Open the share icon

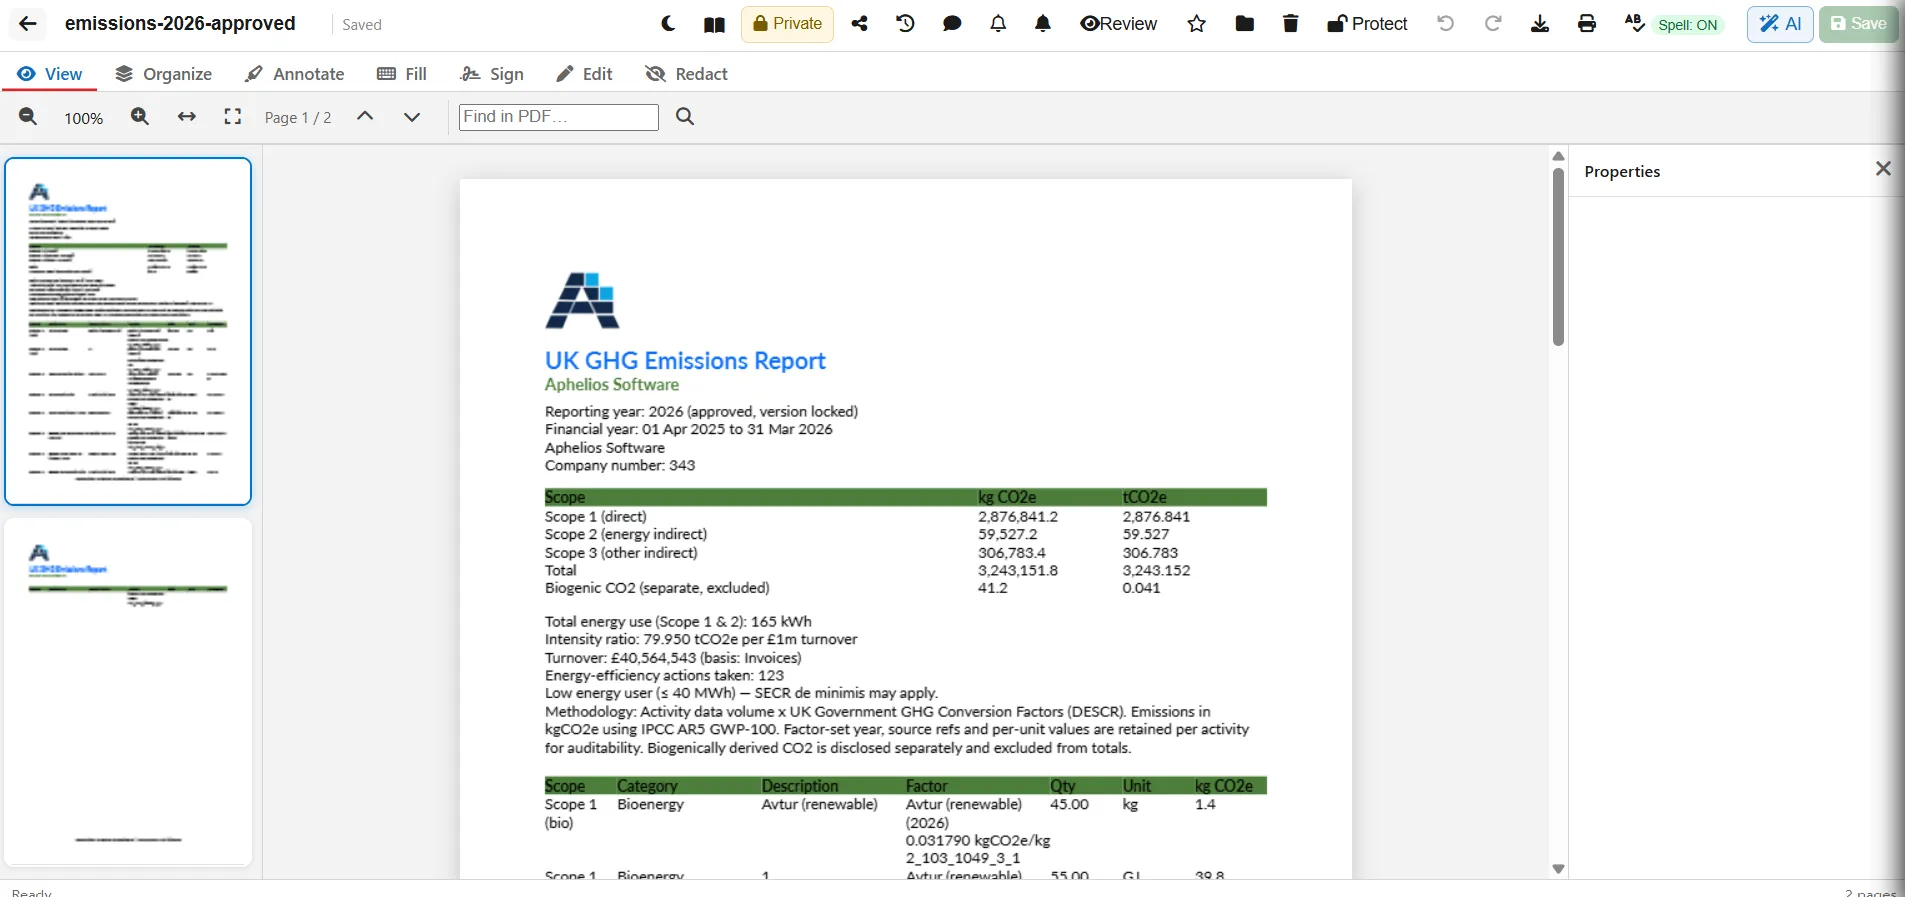pos(859,24)
